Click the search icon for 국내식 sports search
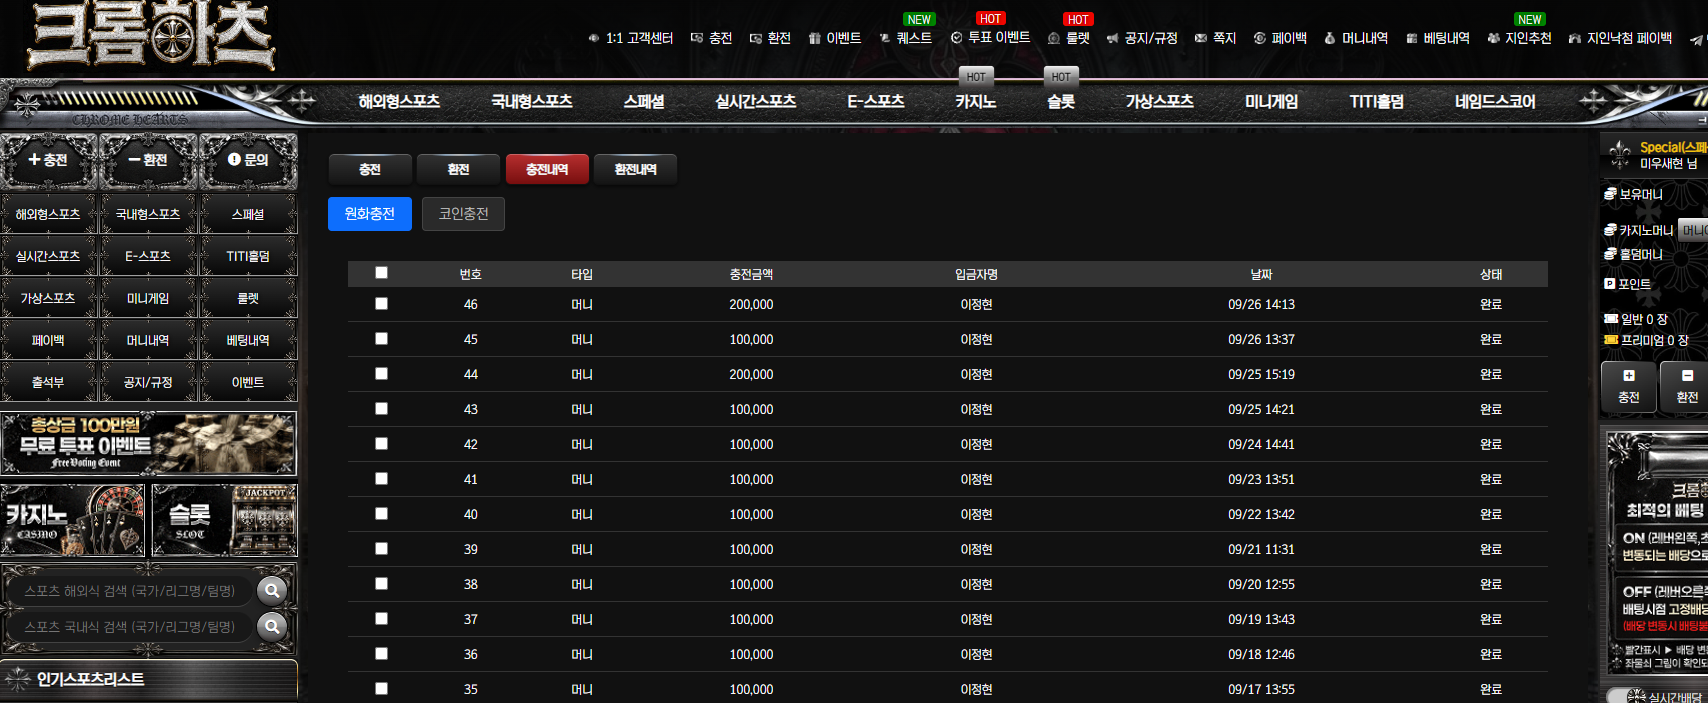1708x703 pixels. [272, 626]
